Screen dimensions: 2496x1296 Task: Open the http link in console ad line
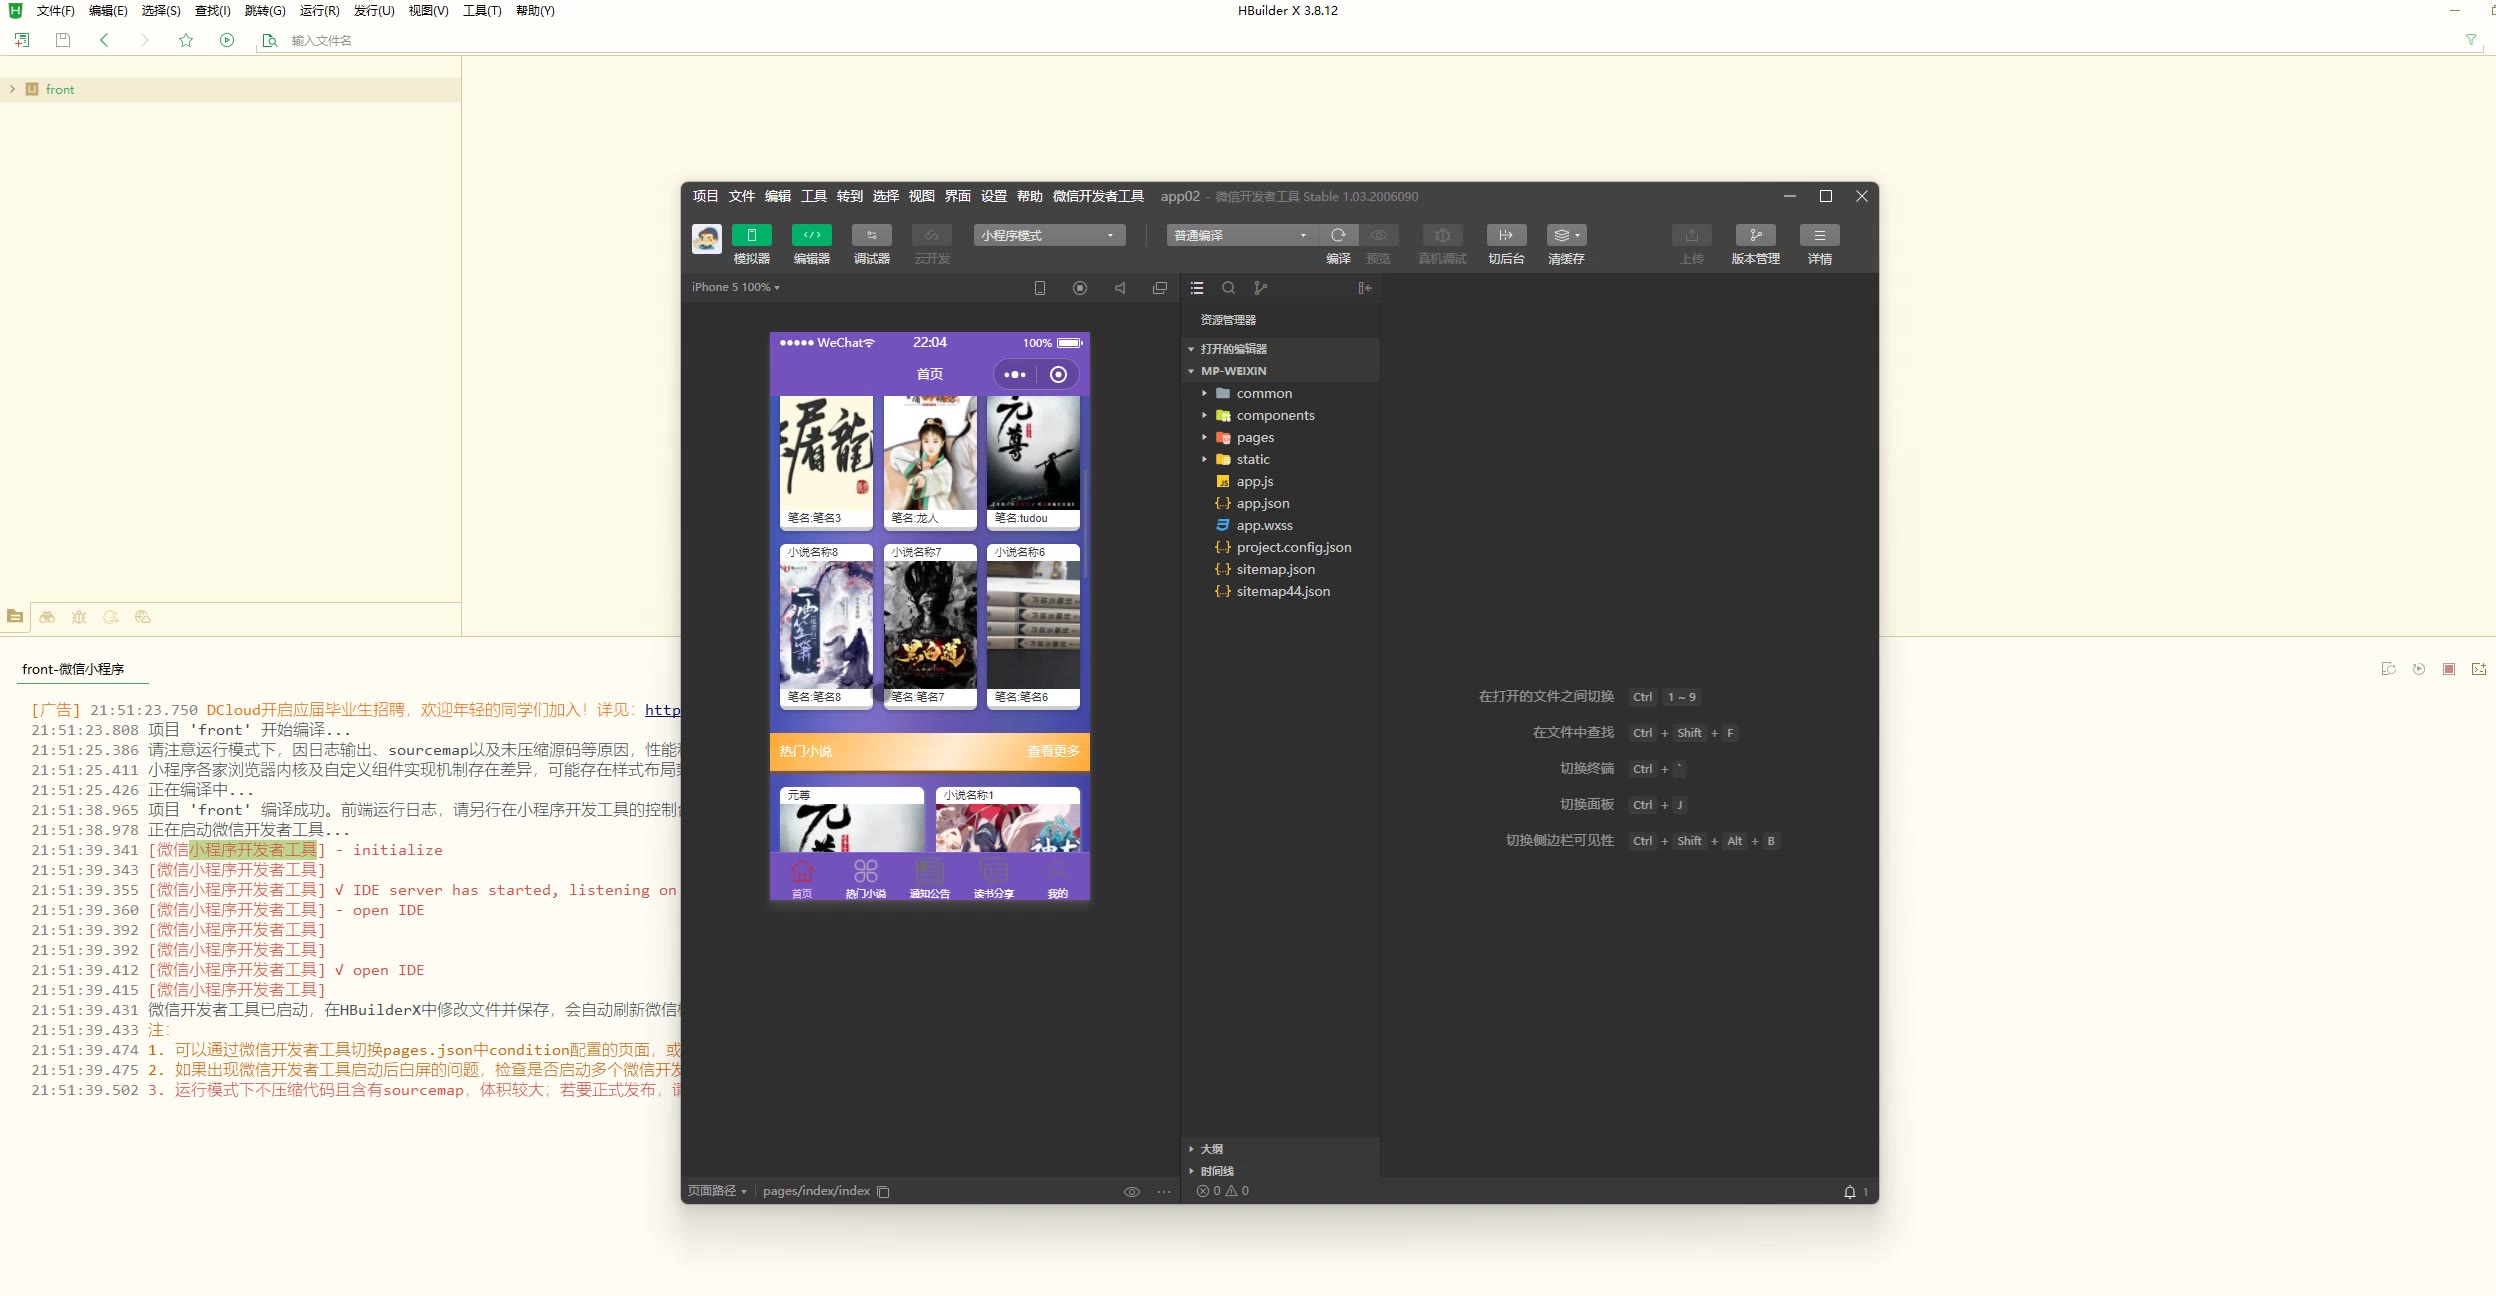[x=662, y=710]
